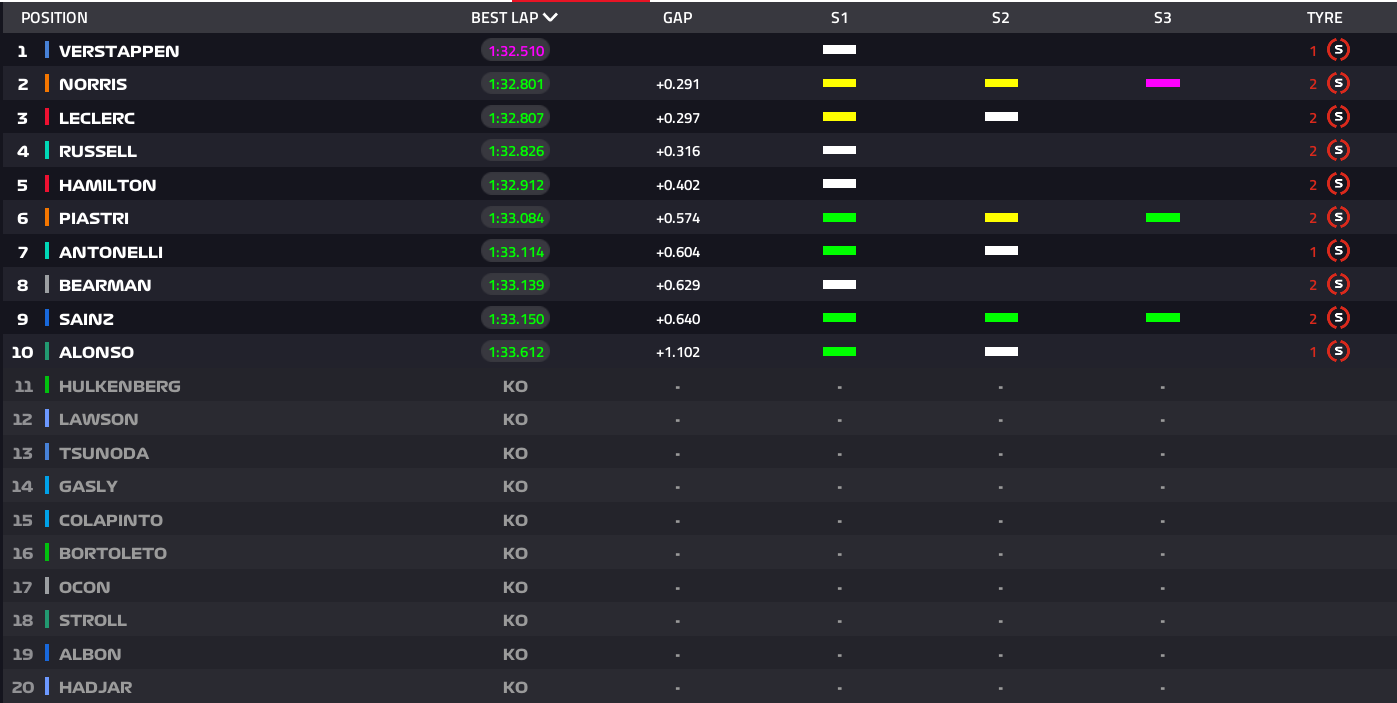Click Leclerc's soft tyre compound icon
The image size is (1397, 703).
coord(1338,117)
